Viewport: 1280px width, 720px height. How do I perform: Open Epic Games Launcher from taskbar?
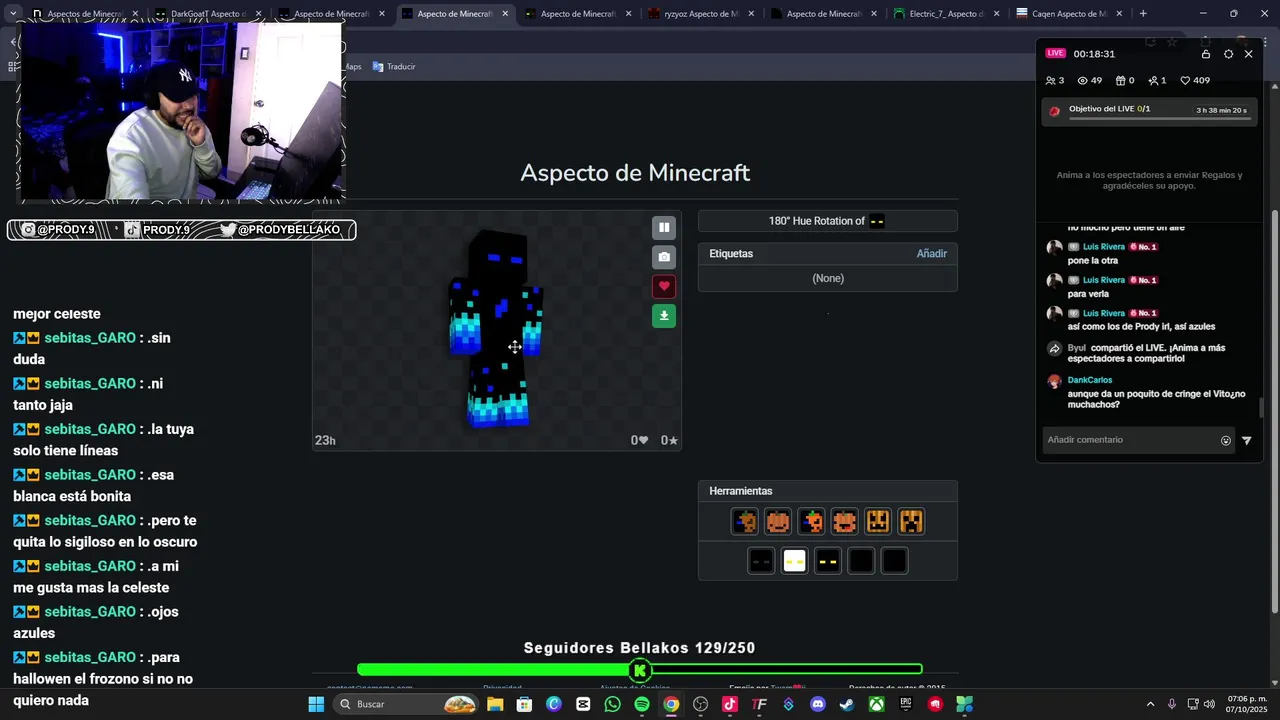pyautogui.click(x=906, y=704)
